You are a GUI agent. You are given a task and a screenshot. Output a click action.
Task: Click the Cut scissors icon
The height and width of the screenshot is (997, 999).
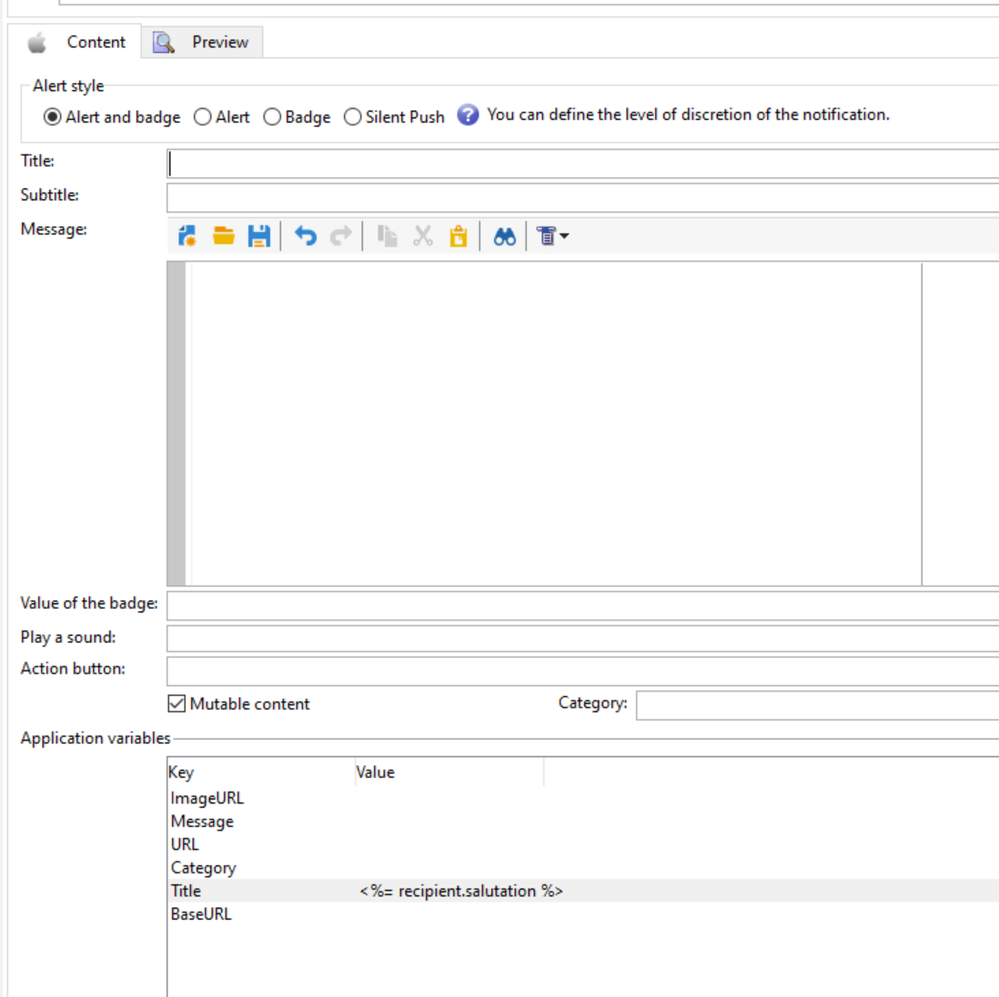click(x=422, y=236)
